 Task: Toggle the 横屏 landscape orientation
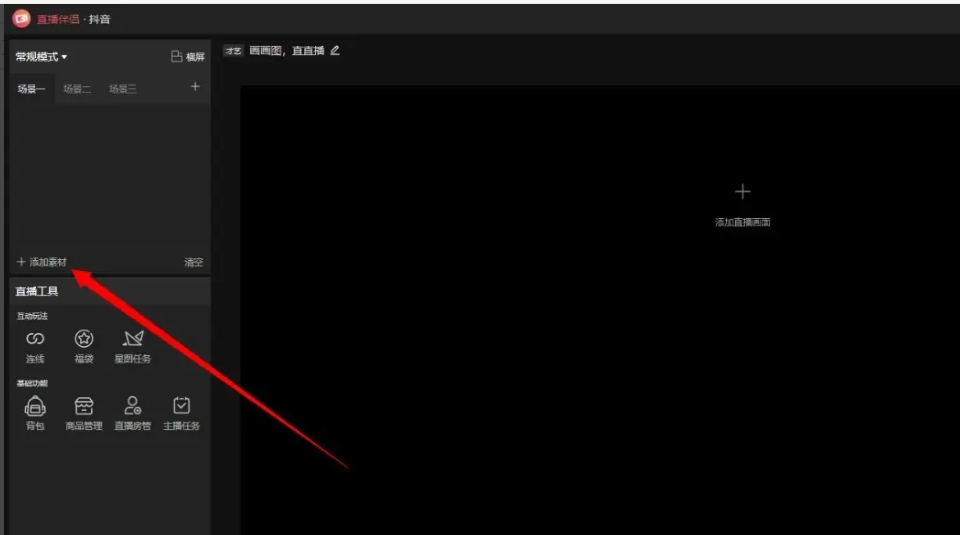coord(187,57)
